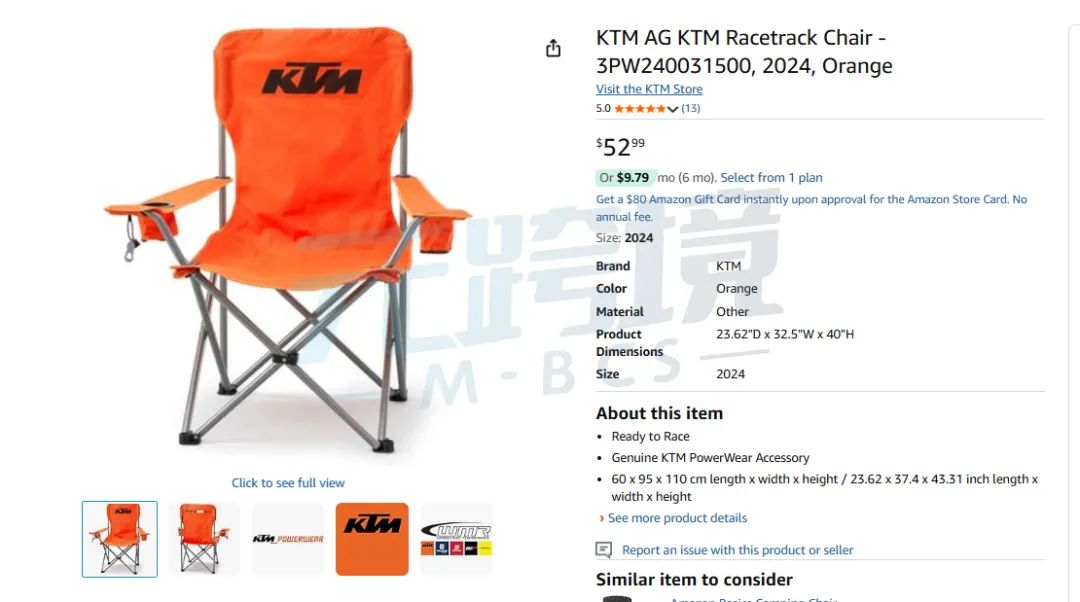Open the $80 Amazon Gift Card offer
1080x602 pixels.
811,207
